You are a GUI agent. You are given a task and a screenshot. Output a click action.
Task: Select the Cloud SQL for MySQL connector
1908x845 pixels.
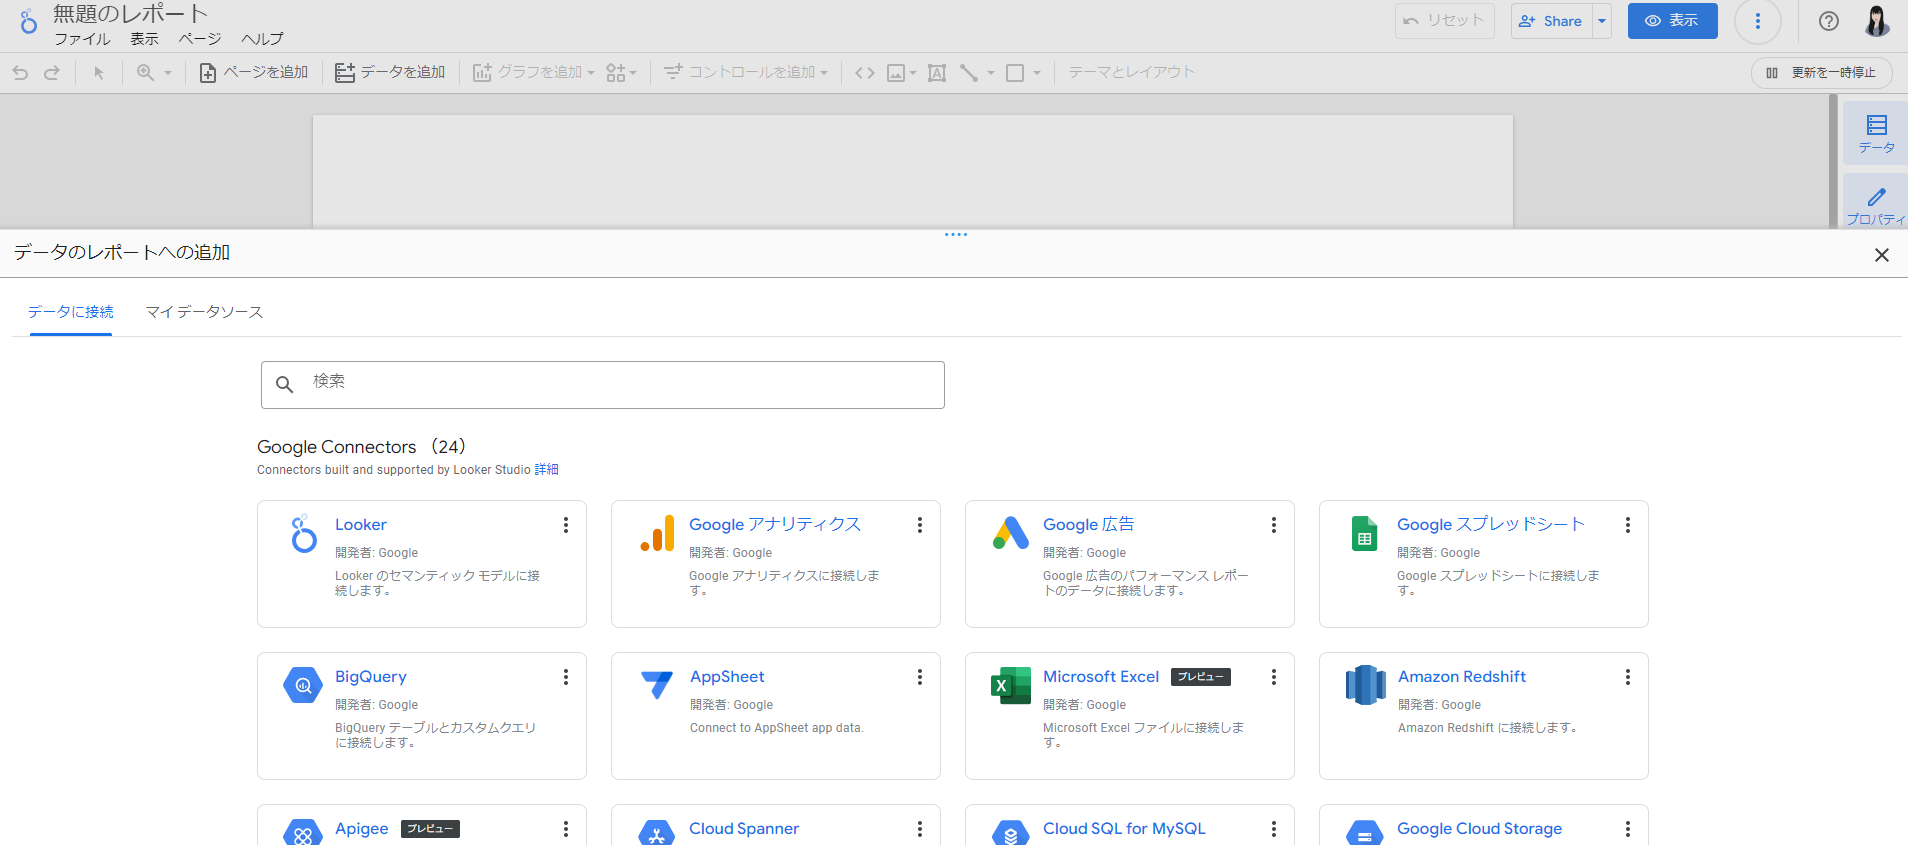tap(1124, 829)
